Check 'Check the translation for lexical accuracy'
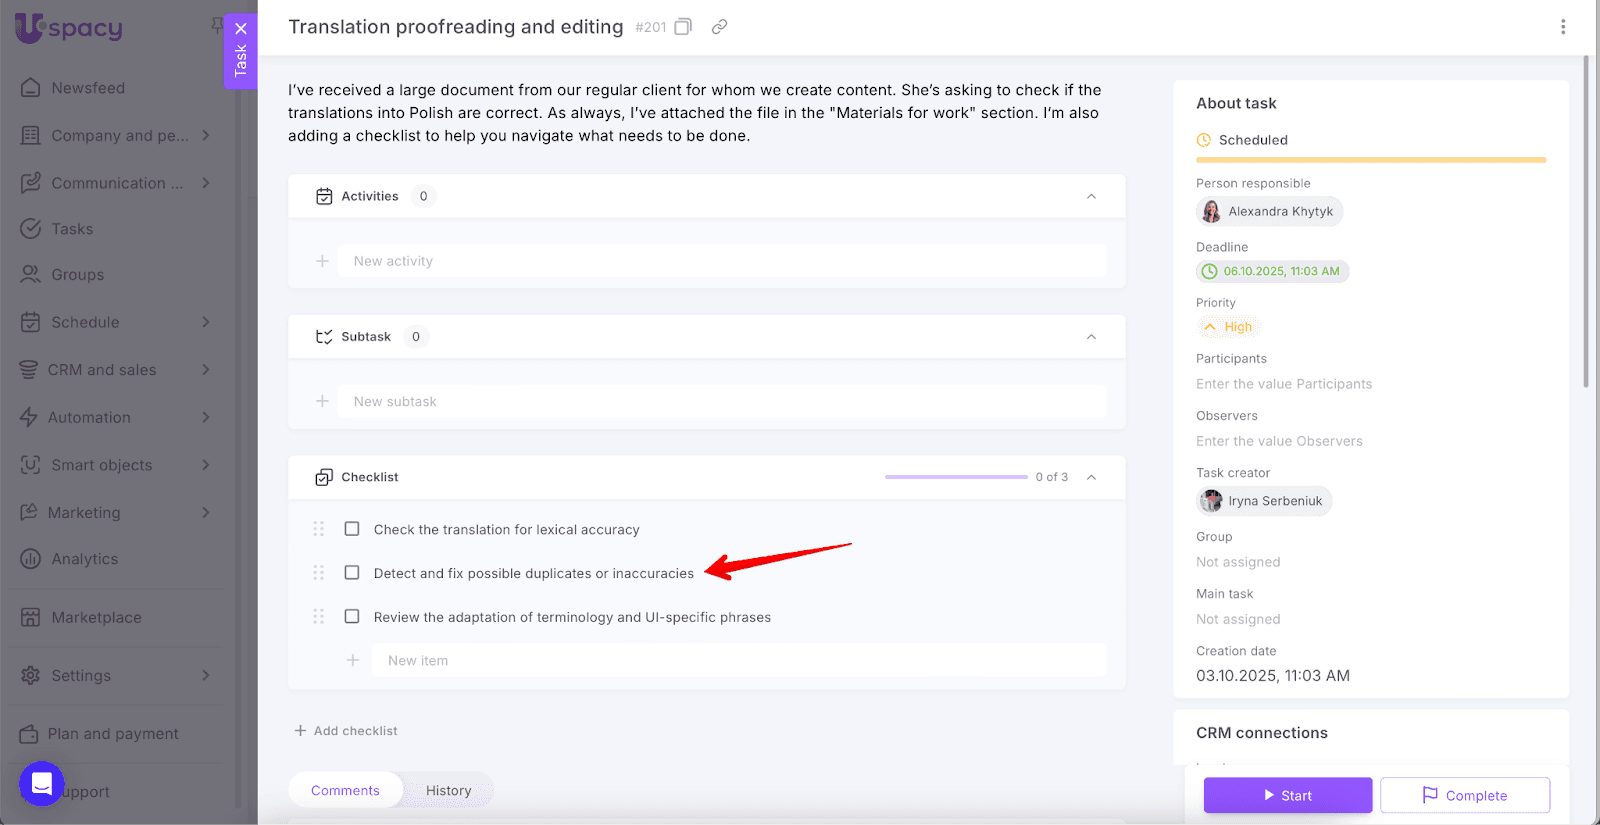 point(352,529)
